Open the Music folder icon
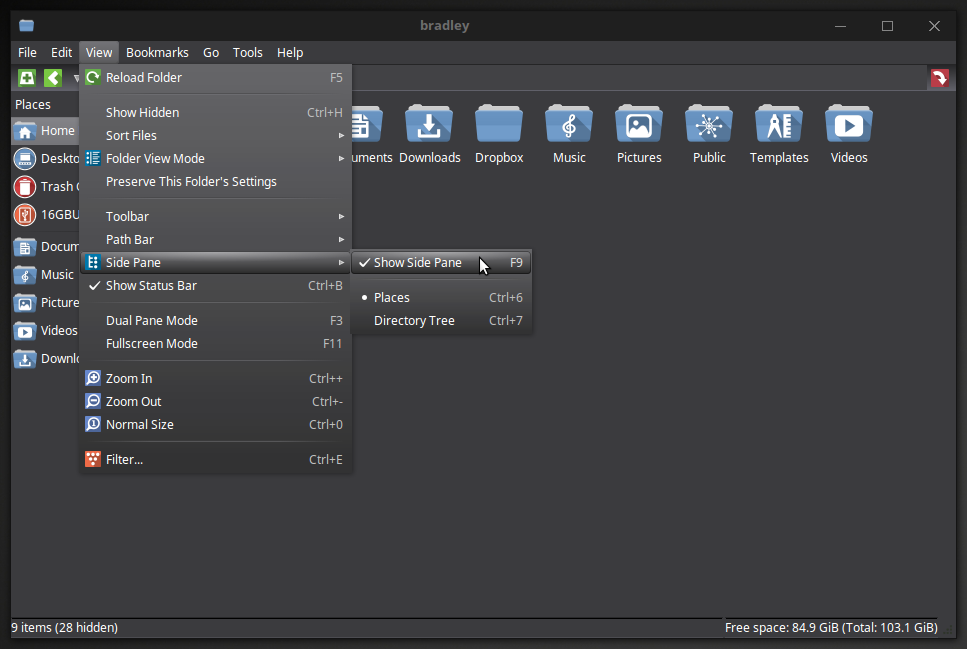 click(x=569, y=134)
